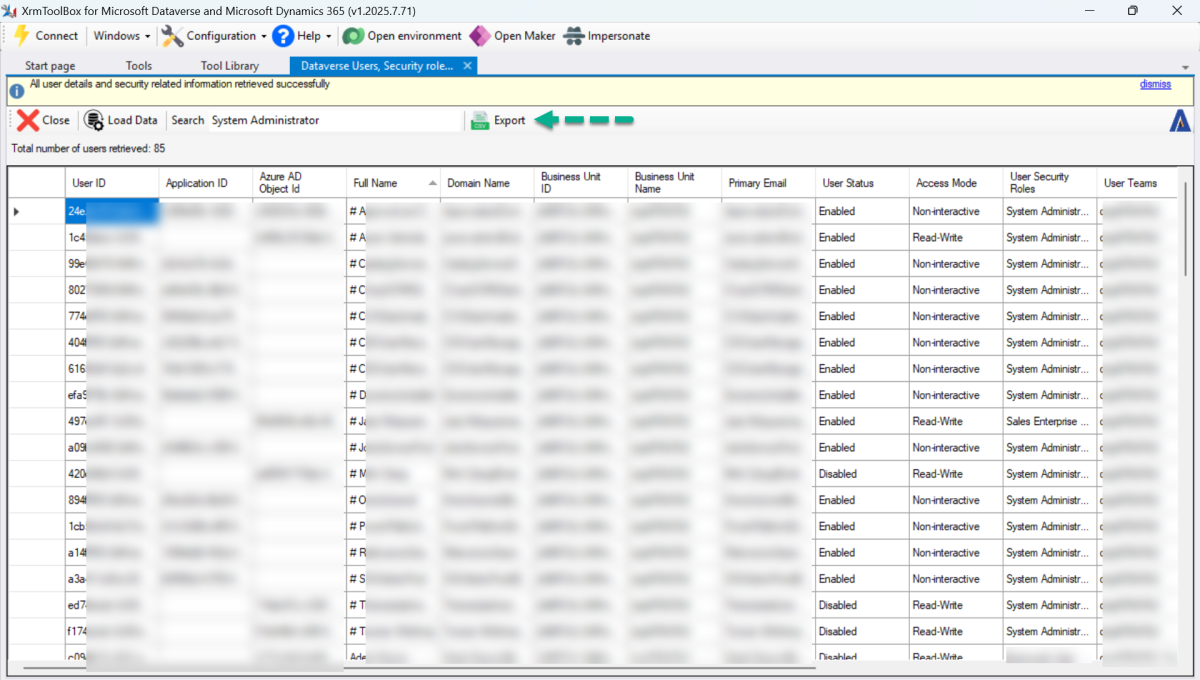This screenshot has width=1200, height=680.
Task: Select User ID cell starting with ed7
Action: 112,605
